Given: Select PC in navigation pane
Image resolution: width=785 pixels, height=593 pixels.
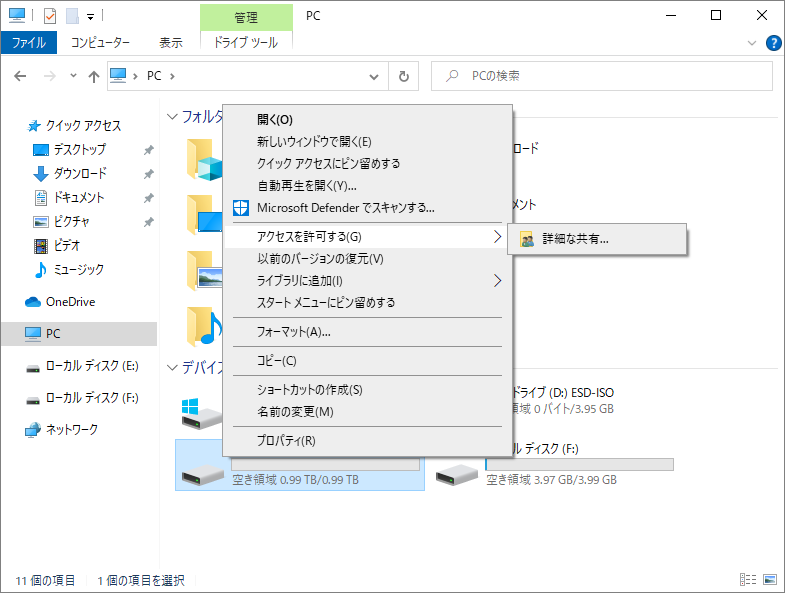Looking at the screenshot, I should tap(79, 334).
